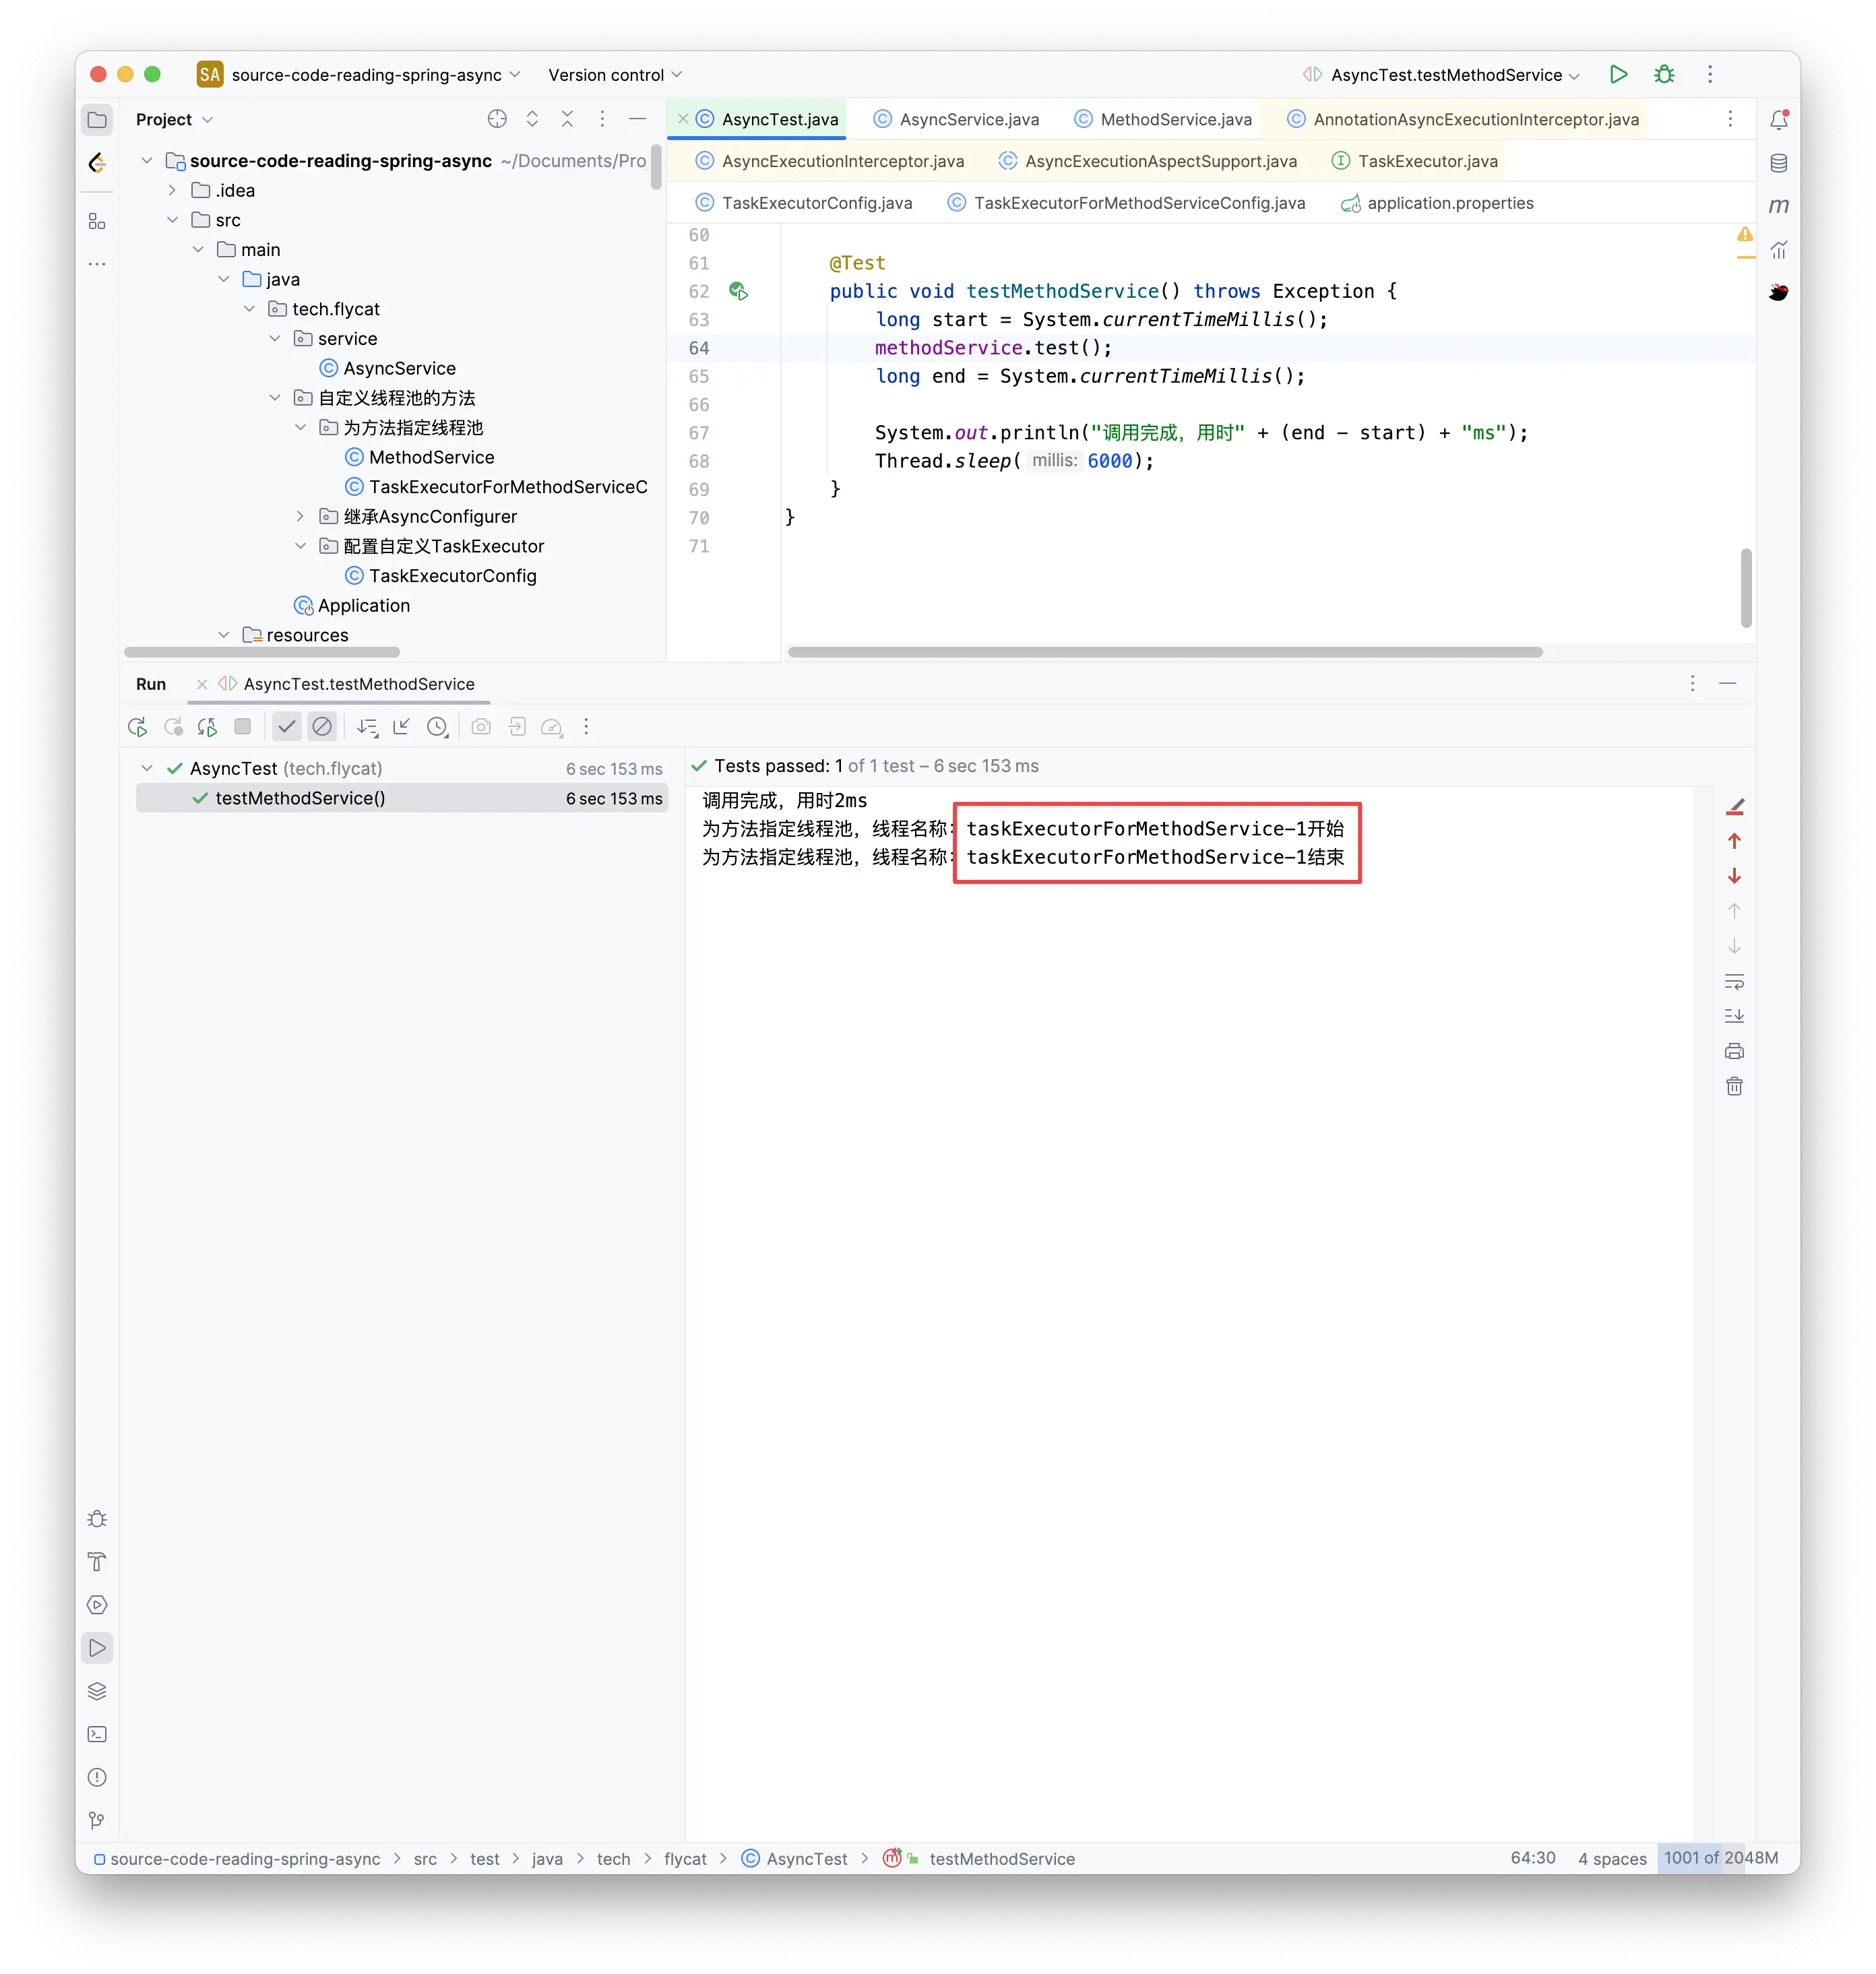Open AnnotationAsyncExecutionInterceptor.java tab
The height and width of the screenshot is (1974, 1876).
click(x=1463, y=119)
